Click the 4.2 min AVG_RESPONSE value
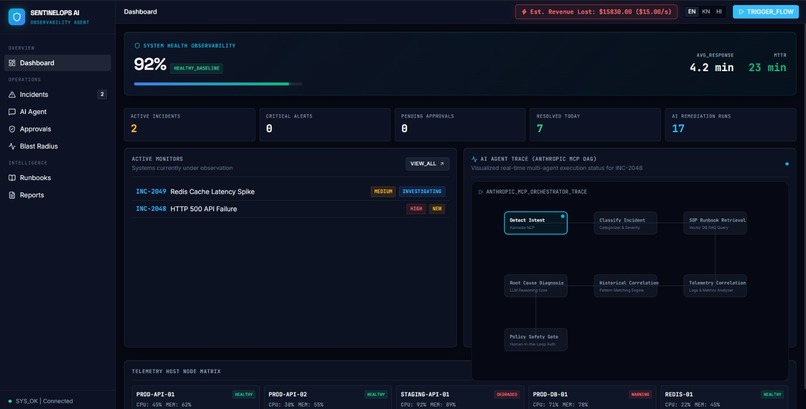Screen dimensions: 806x409 (711, 67)
